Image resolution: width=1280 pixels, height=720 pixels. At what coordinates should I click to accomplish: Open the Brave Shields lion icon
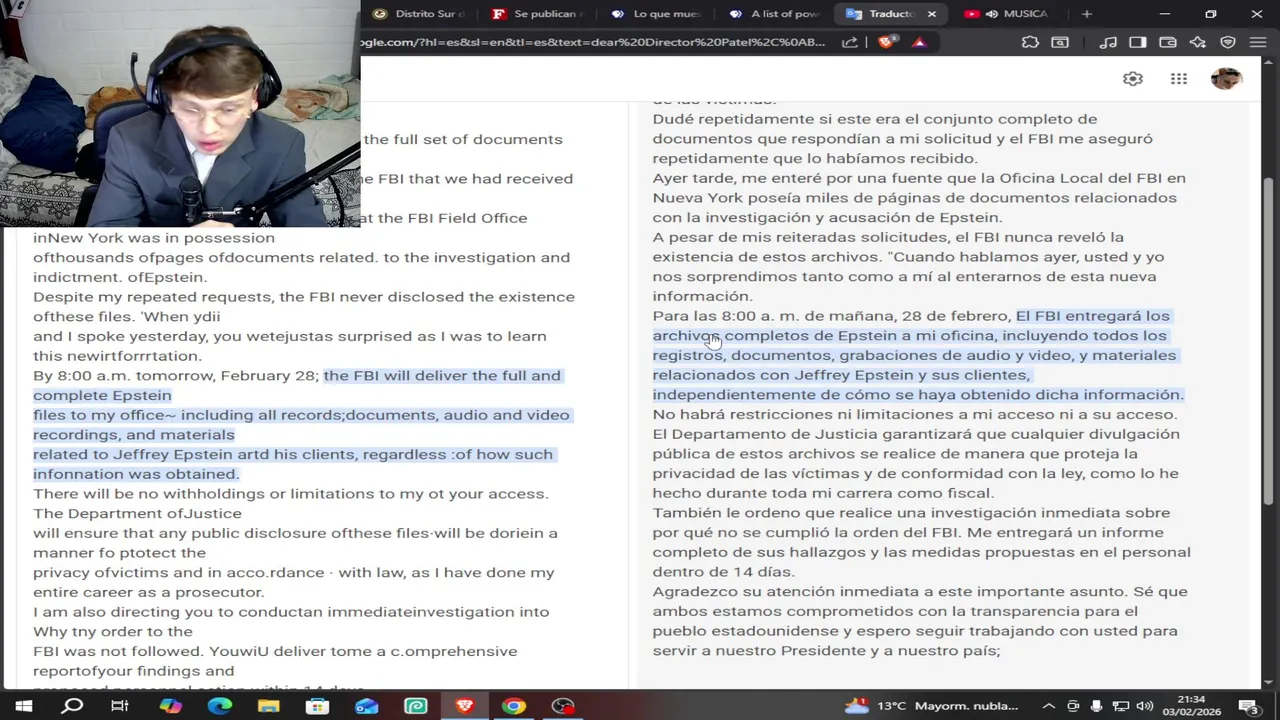885,42
